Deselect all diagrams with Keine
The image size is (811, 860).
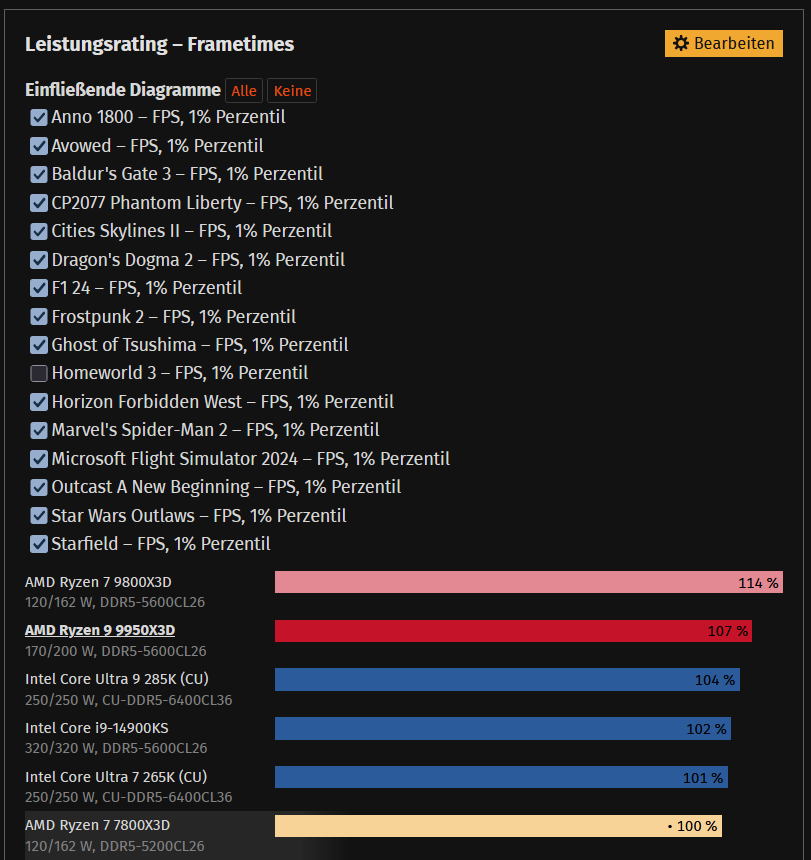pyautogui.click(x=292, y=90)
